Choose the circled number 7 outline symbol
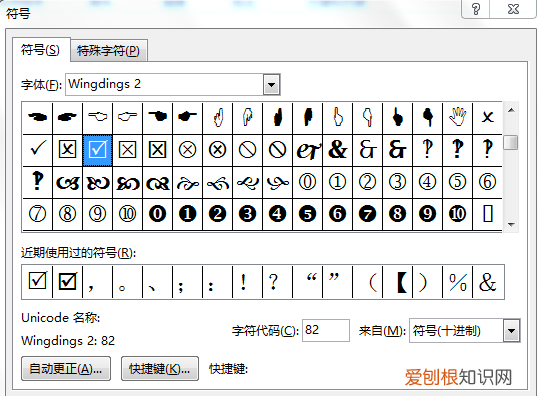 [37, 214]
